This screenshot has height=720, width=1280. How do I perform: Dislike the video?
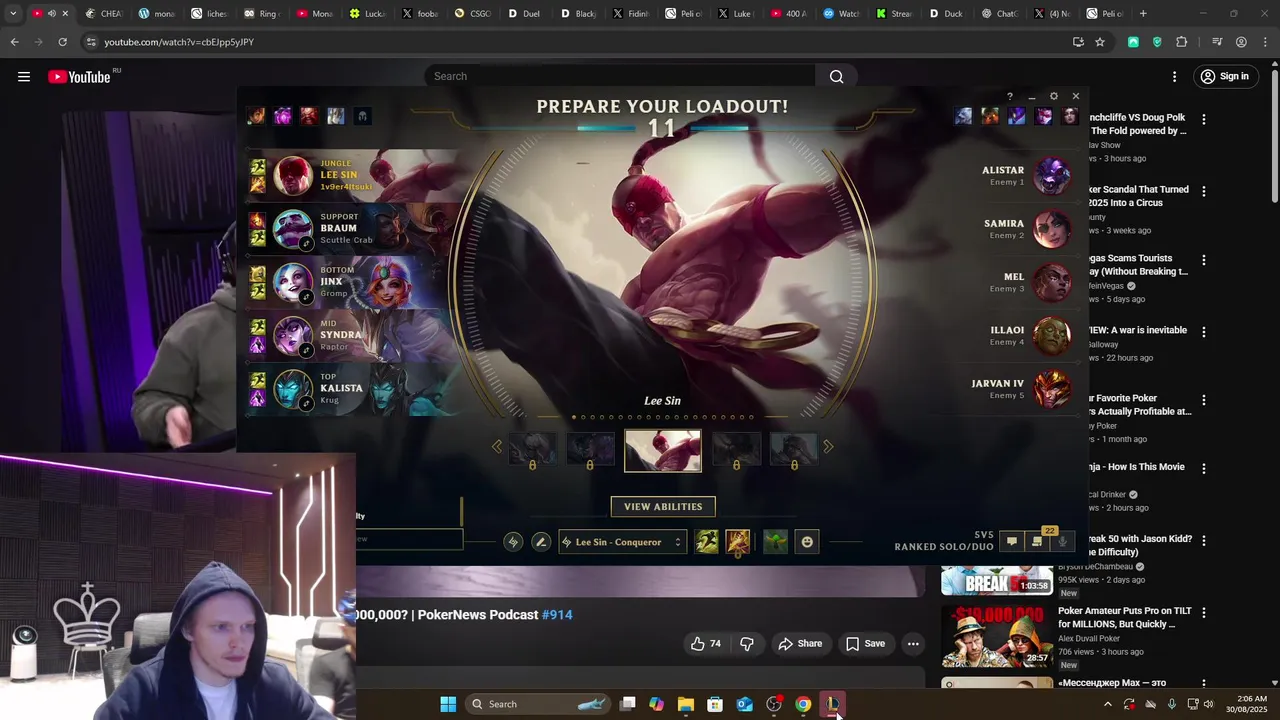(747, 644)
